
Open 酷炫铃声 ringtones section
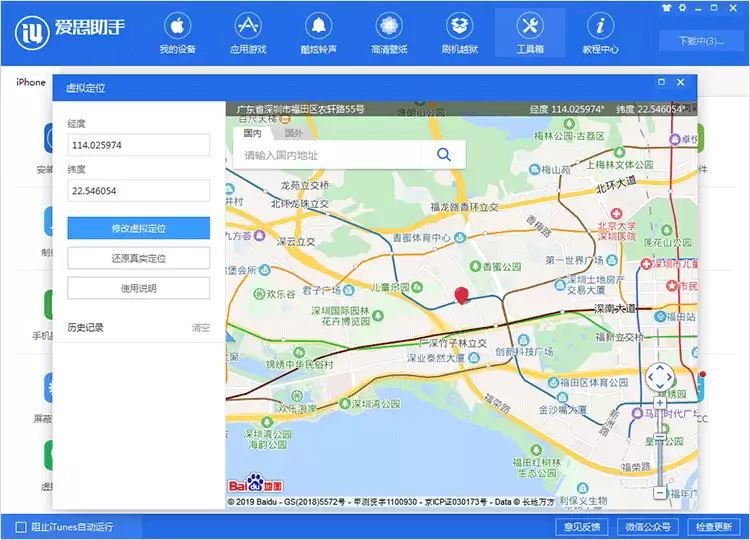coord(319,33)
